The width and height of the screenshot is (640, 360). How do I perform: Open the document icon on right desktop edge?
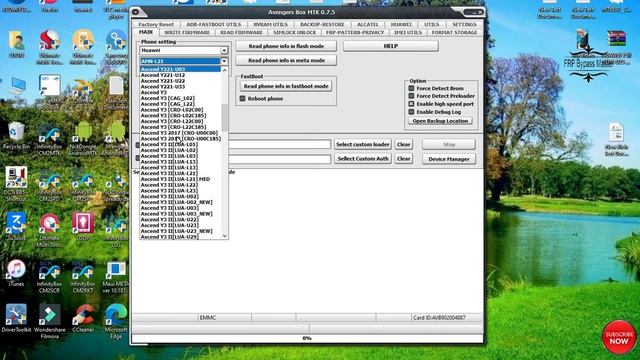(x=616, y=139)
